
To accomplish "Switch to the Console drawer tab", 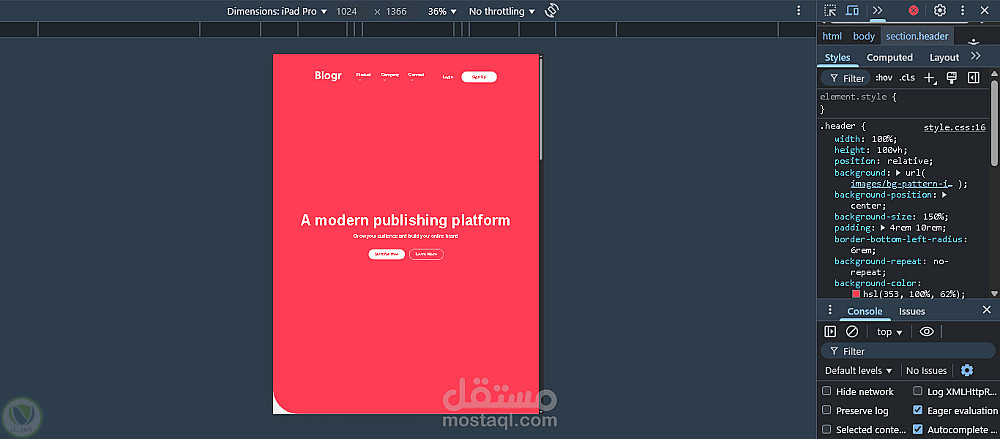I will (x=865, y=311).
